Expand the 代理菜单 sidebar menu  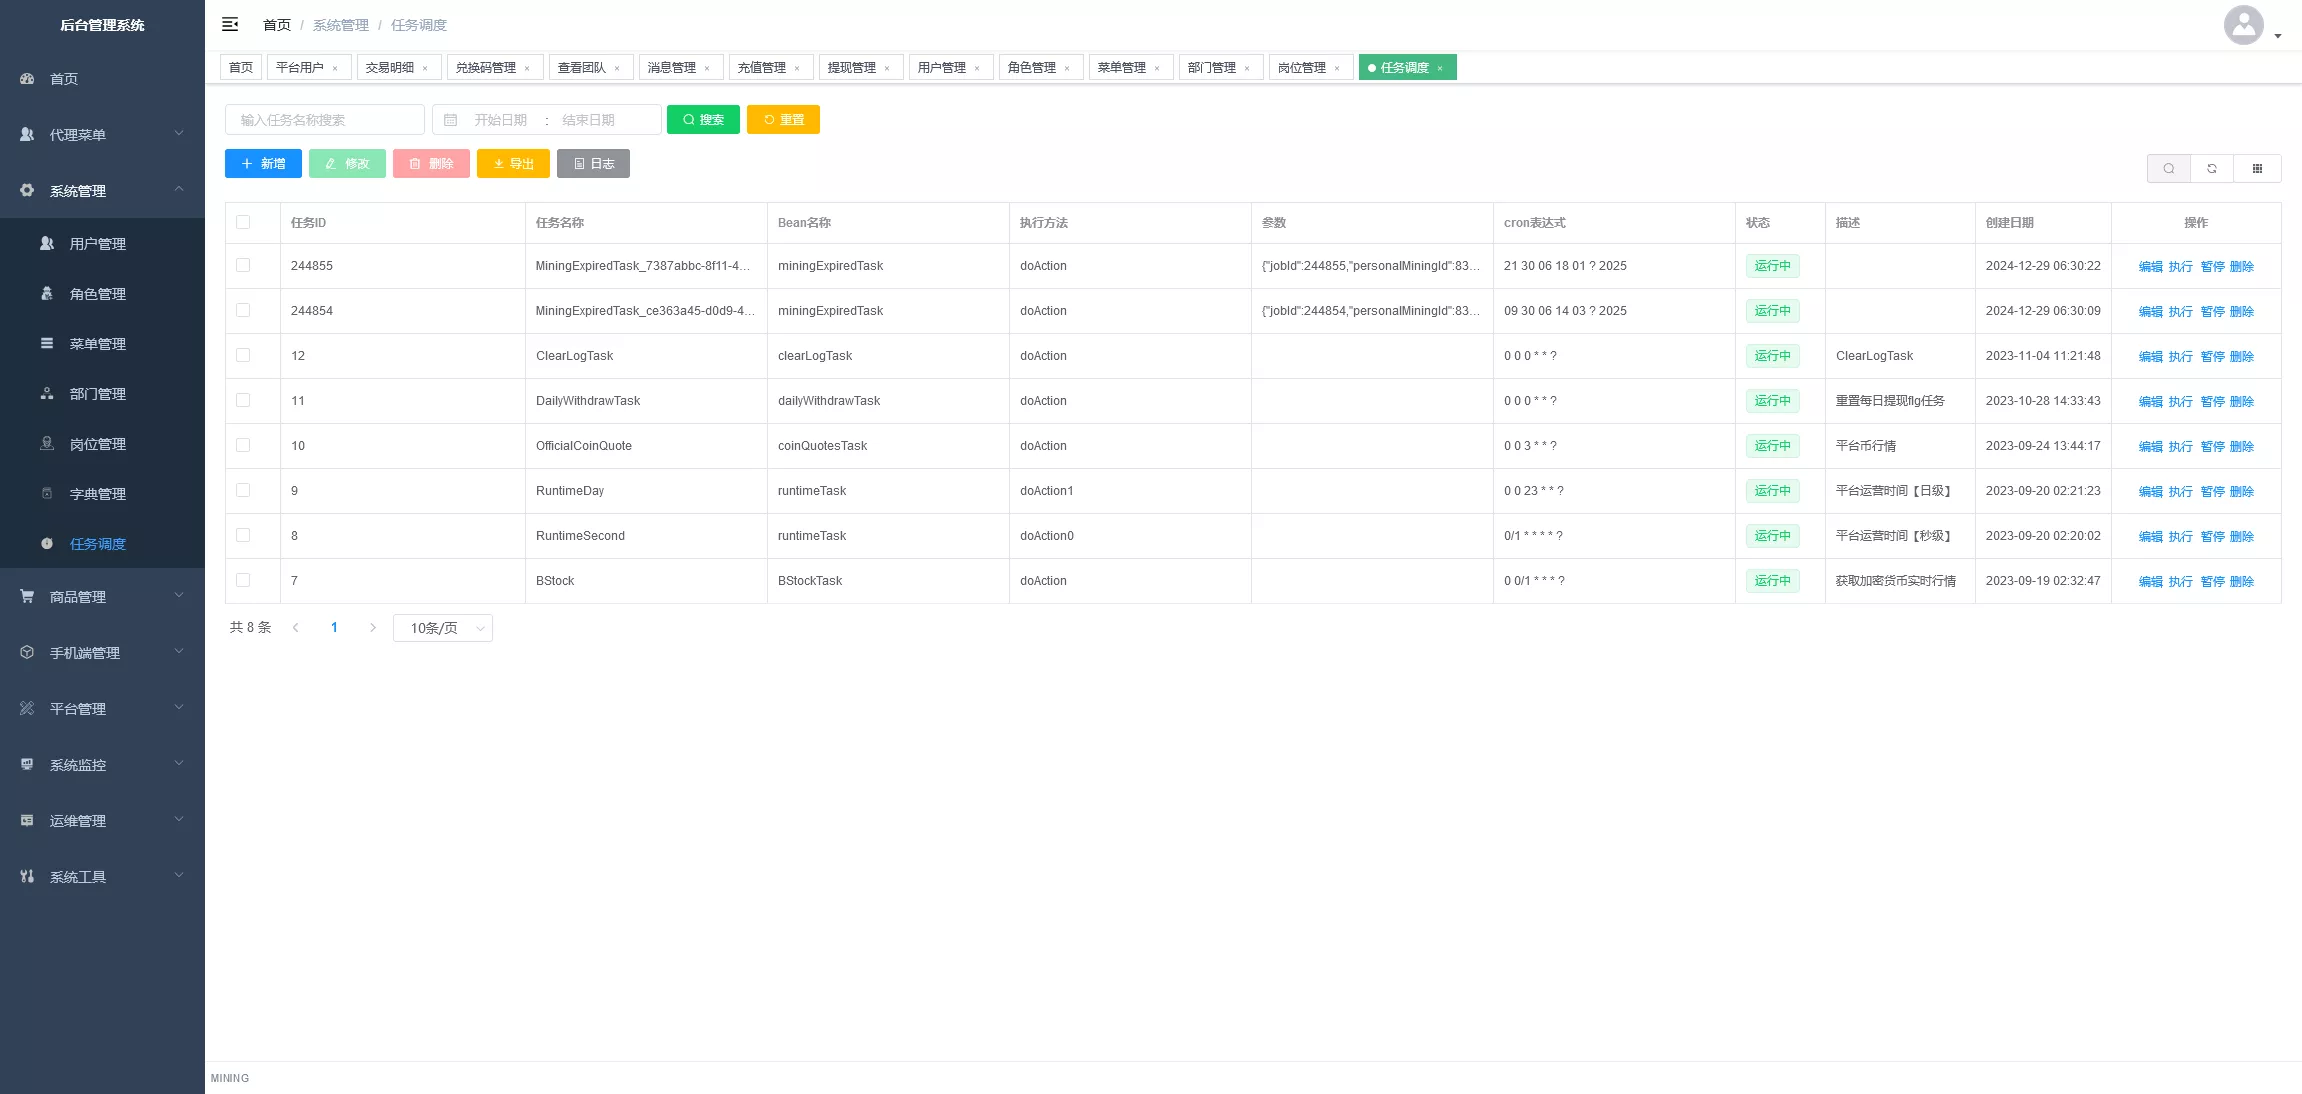click(x=102, y=134)
